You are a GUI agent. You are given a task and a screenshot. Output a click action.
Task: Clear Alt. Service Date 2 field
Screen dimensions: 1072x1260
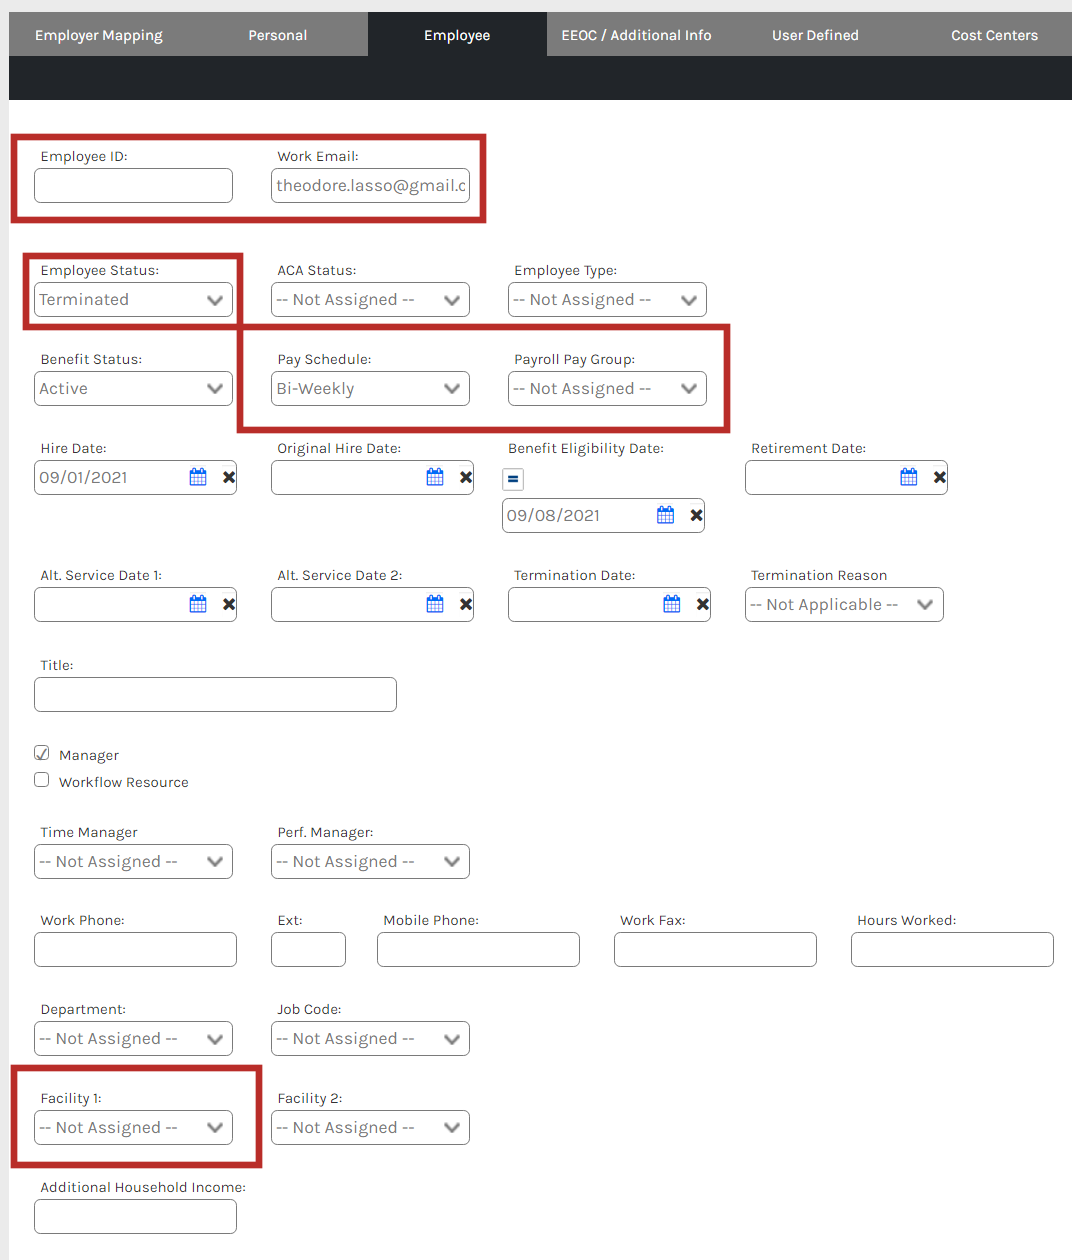(466, 604)
